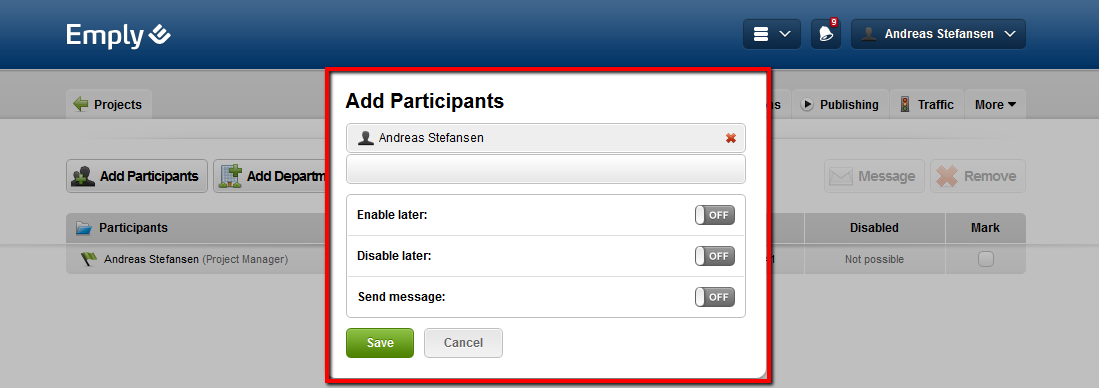Expand the Andreas Stefansen user dropdown

pyautogui.click(x=938, y=34)
